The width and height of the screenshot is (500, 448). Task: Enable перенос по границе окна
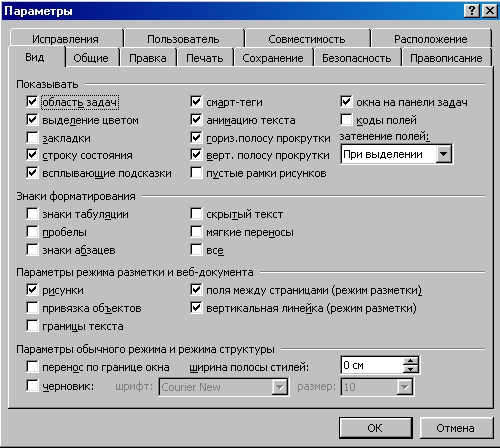click(32, 367)
